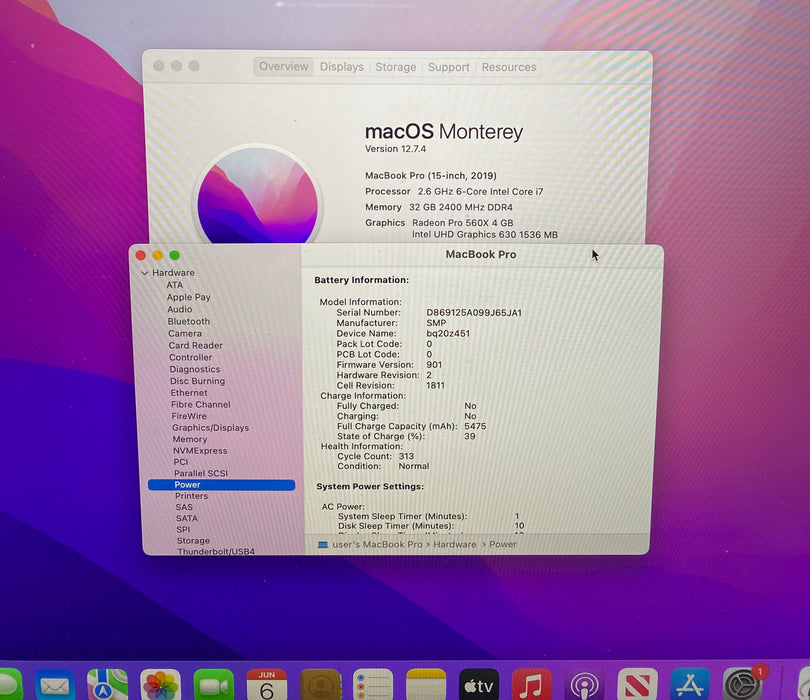Screen dimensions: 810x700
Task: Select NVMExpress in the sidebar
Action: coord(200,450)
